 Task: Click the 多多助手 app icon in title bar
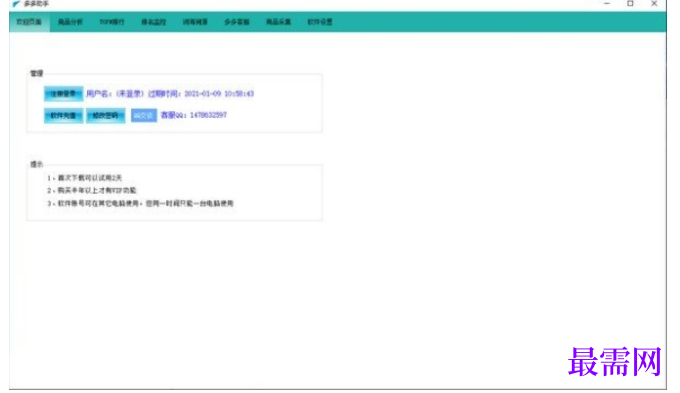pos(16,4)
